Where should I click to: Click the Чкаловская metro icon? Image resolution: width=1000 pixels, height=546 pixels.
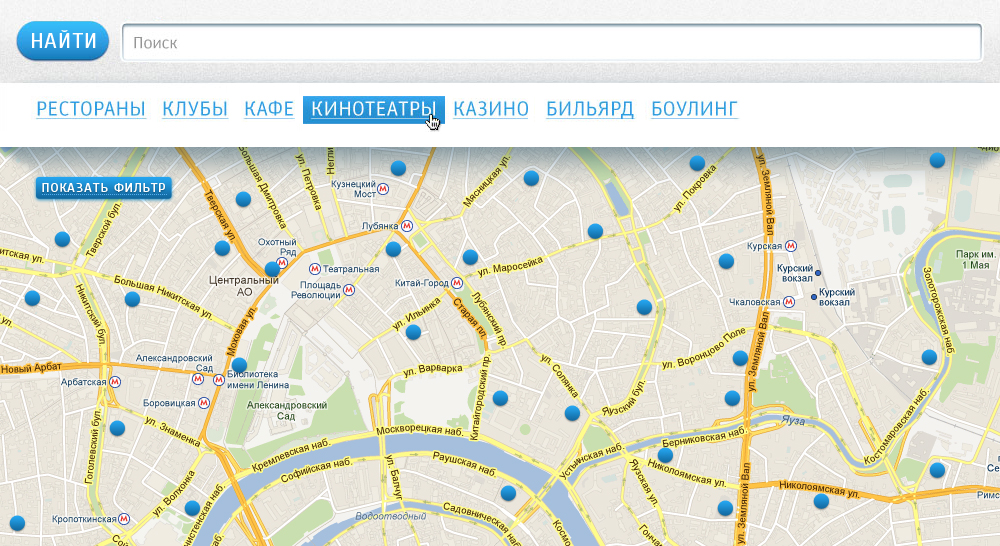(x=789, y=301)
